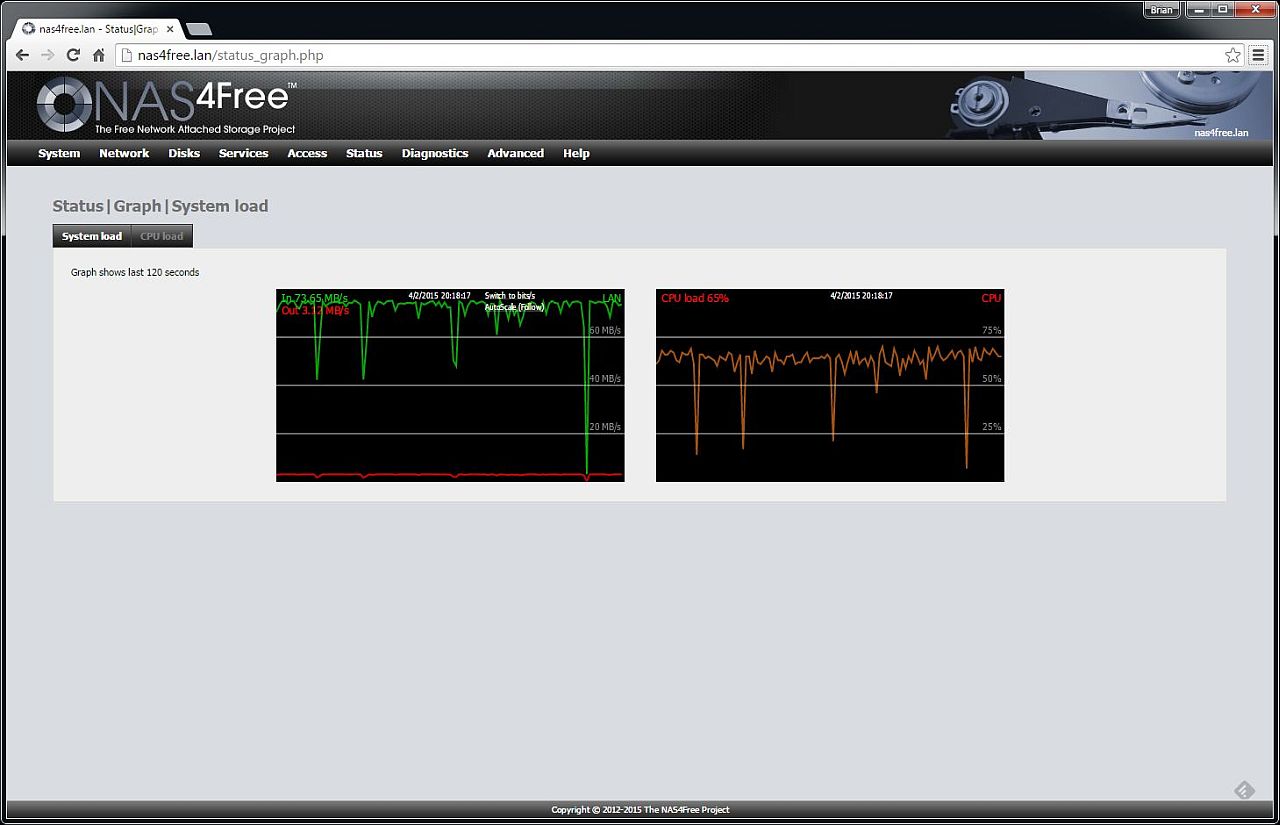This screenshot has height=825, width=1280.
Task: Click the page heading Status|Graph|System load
Action: pos(160,206)
